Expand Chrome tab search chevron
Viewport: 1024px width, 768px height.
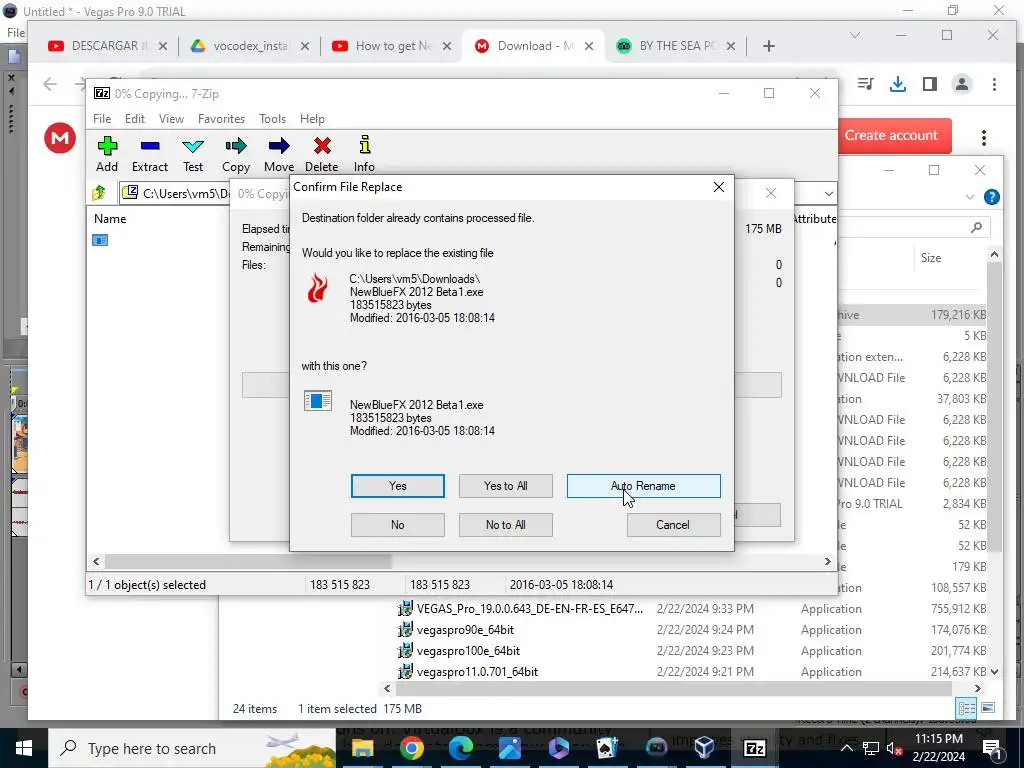(x=854, y=35)
